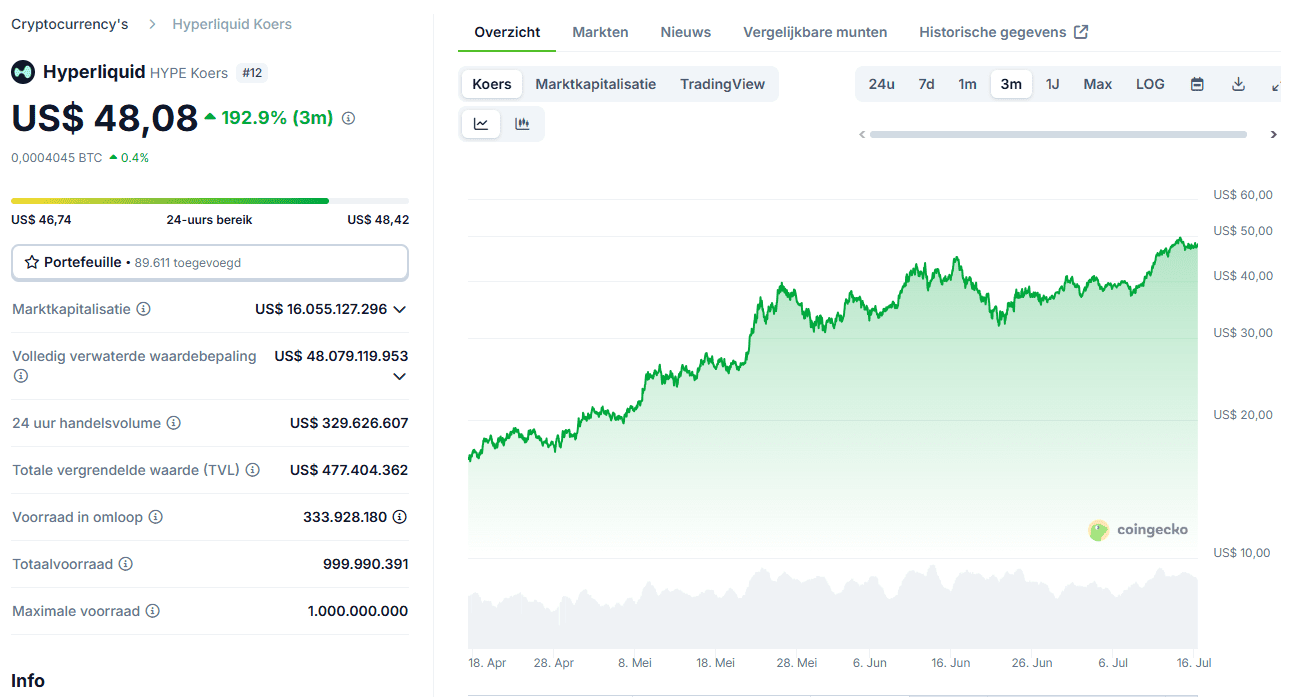The height and width of the screenshot is (697, 1290).
Task: Click the Info section heading
Action: [x=28, y=681]
